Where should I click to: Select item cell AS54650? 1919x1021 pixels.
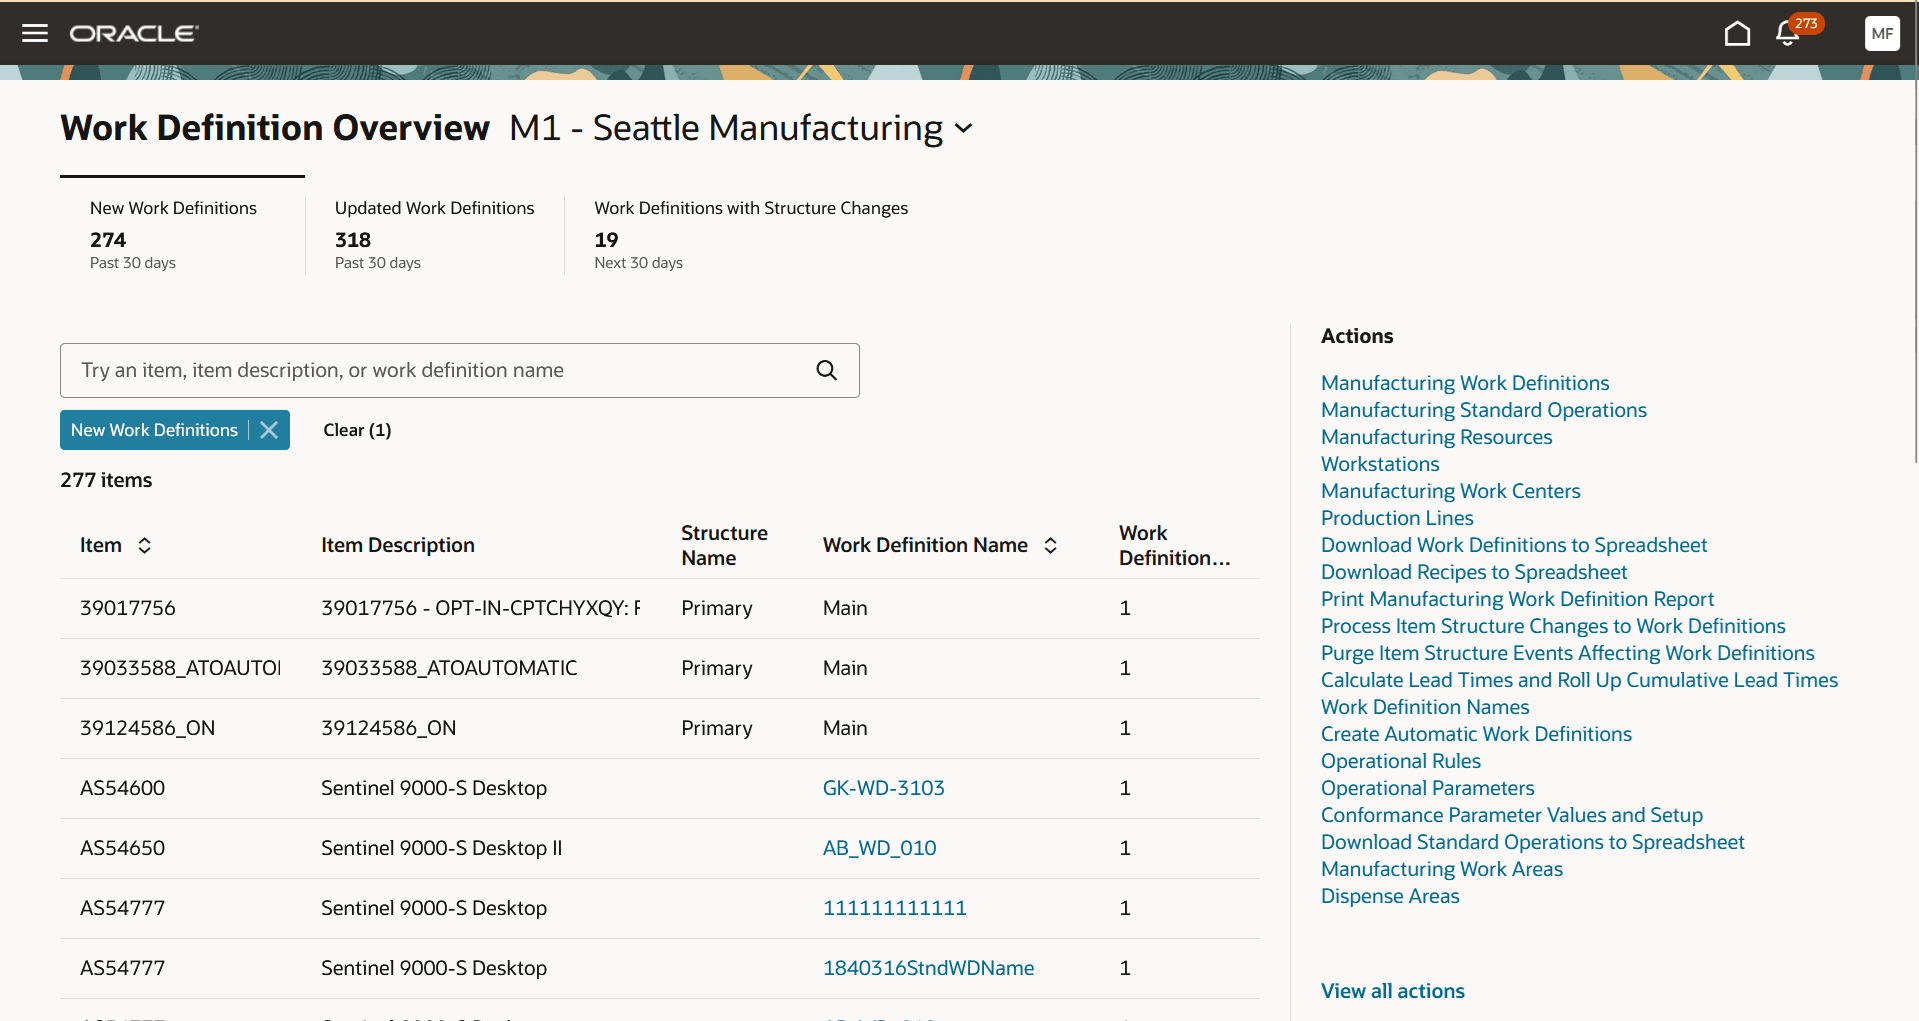[x=122, y=848]
